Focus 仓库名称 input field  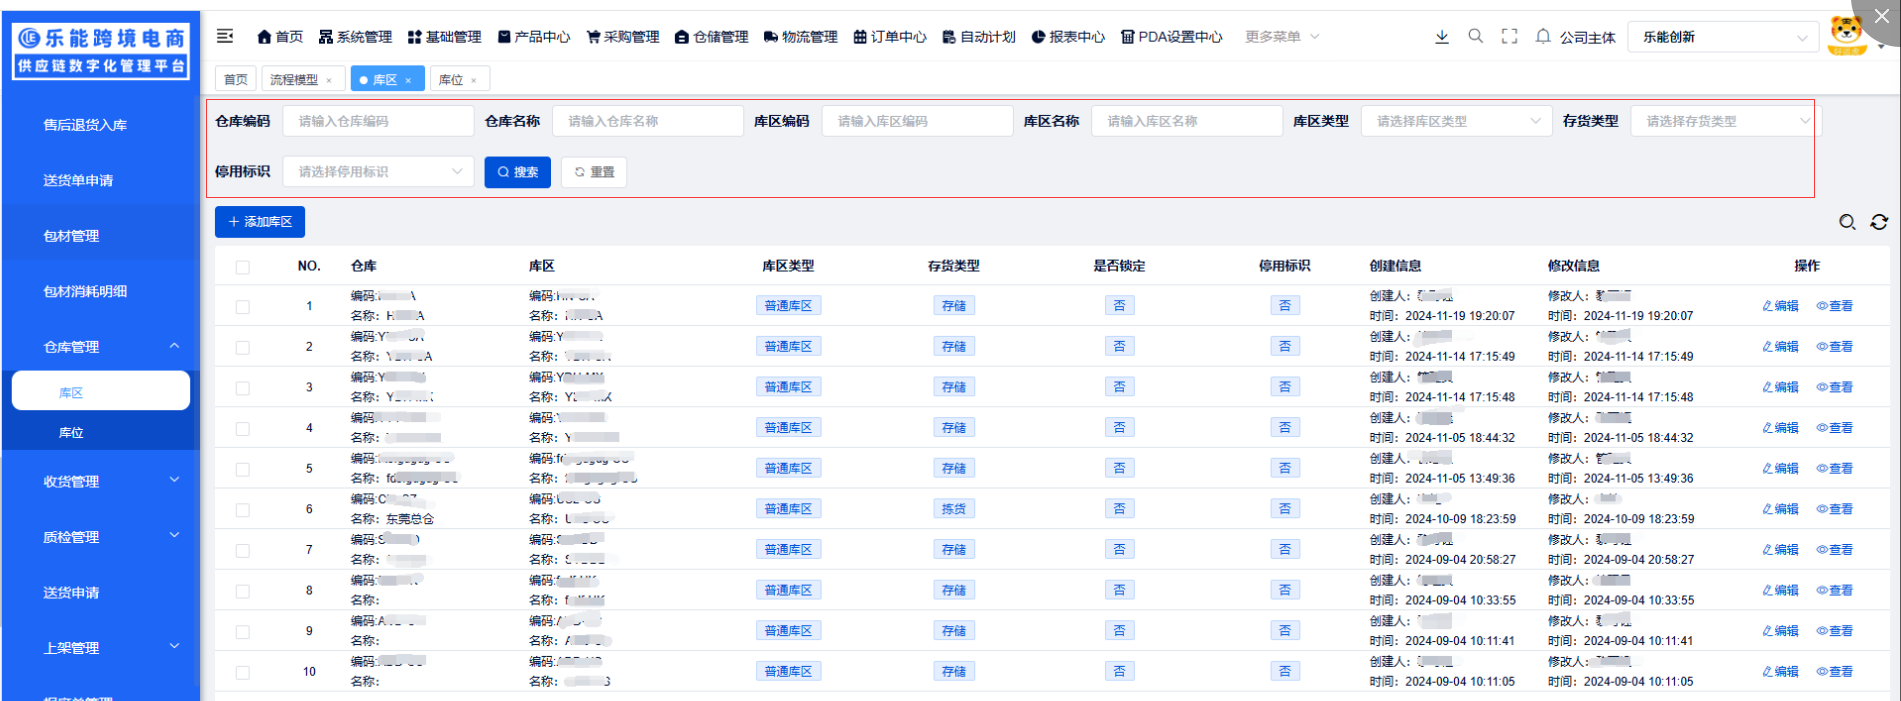[x=648, y=121]
